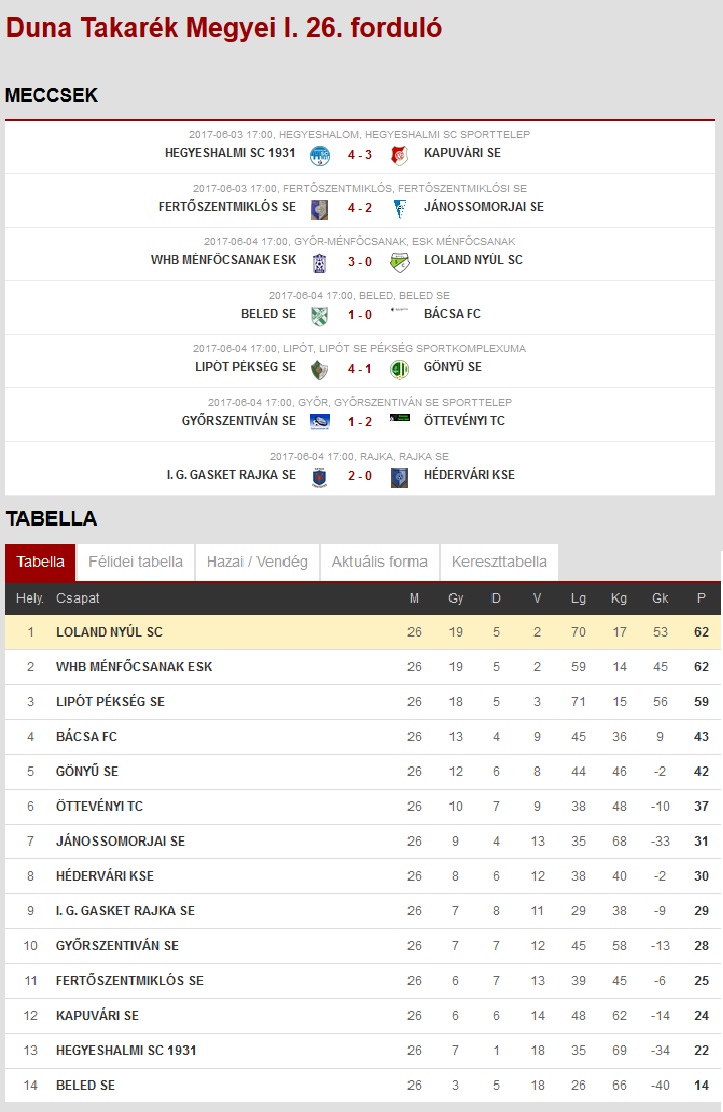Click the Jánossomorjai SE match team name
This screenshot has width=723, height=1112.
[484, 206]
